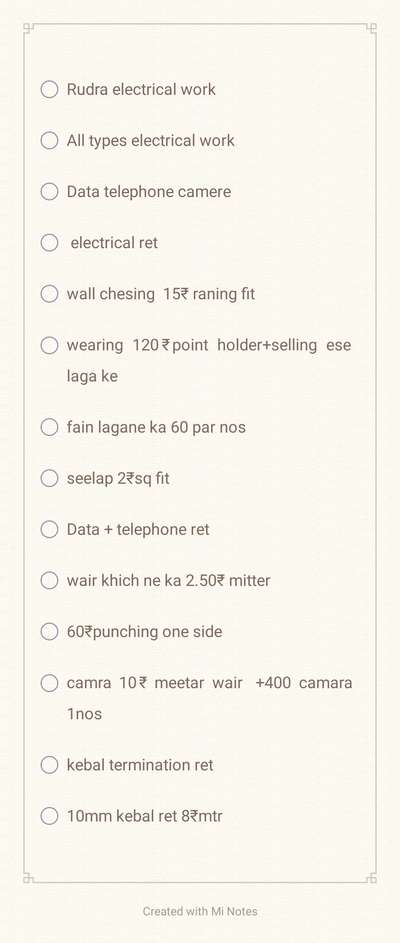Toggle Data + telephone ret checkbox
Screen dimensions: 400x943
49,529
